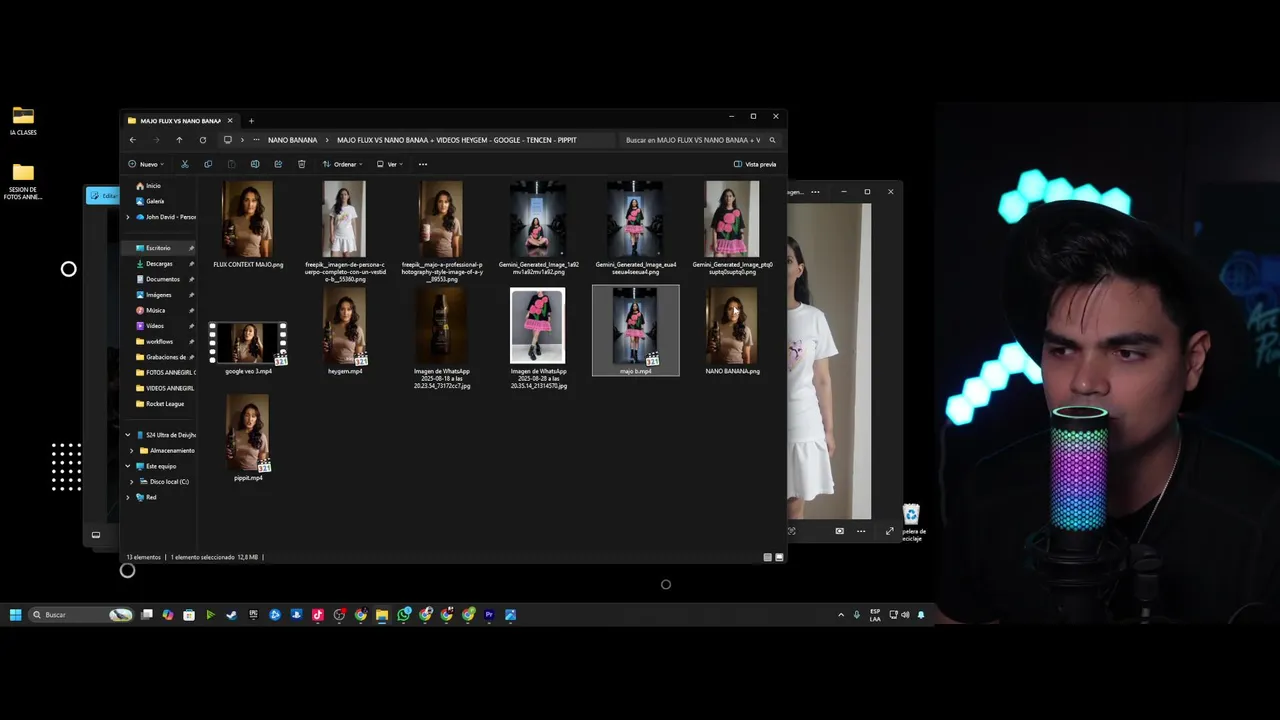
Task: Toggle the Vista previa pane
Action: [x=755, y=164]
